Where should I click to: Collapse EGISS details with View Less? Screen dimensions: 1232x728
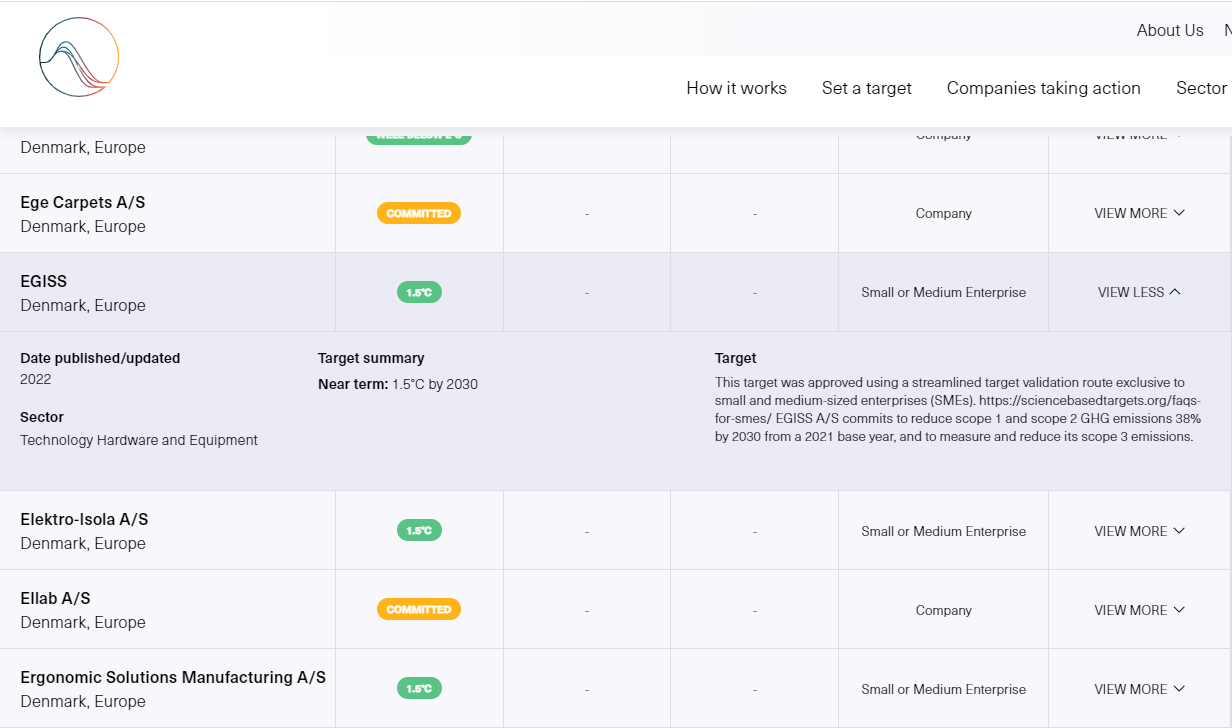click(x=1139, y=292)
